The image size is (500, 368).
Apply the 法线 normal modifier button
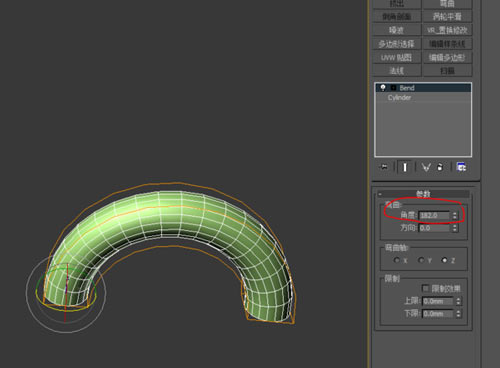click(x=397, y=71)
